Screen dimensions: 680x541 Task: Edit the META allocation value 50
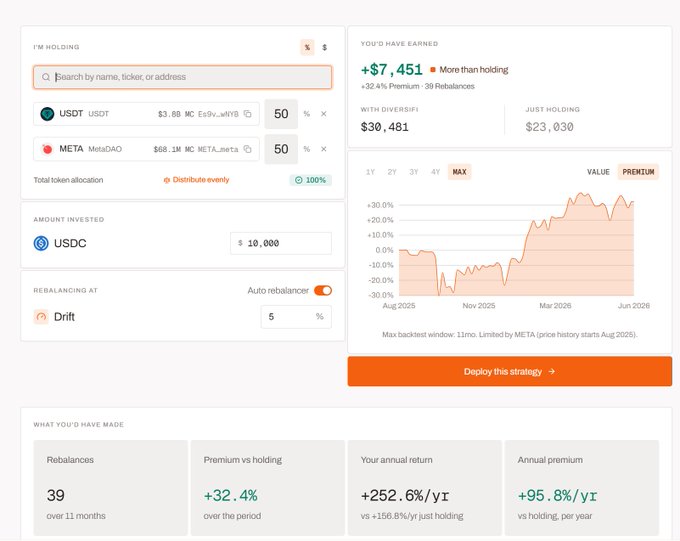pos(281,149)
